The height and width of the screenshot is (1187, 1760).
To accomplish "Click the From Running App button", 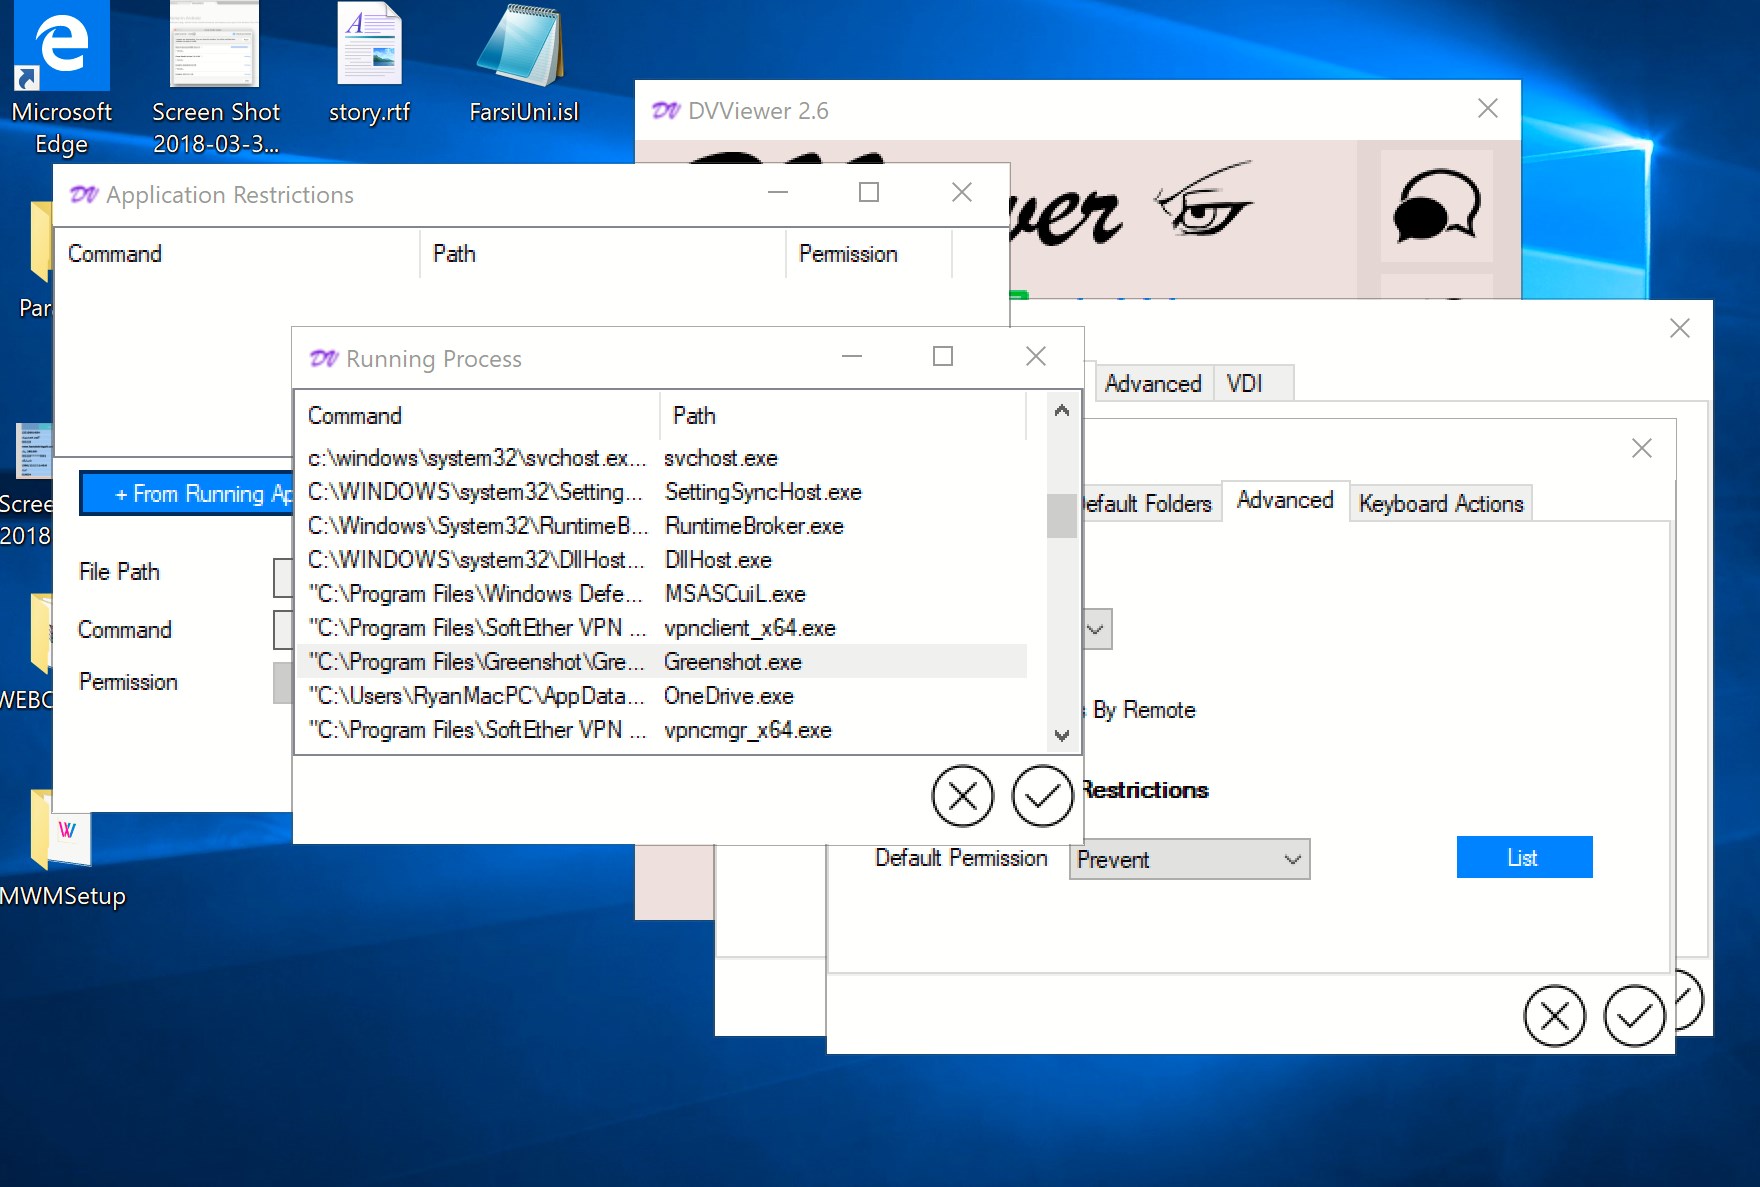I will point(187,494).
